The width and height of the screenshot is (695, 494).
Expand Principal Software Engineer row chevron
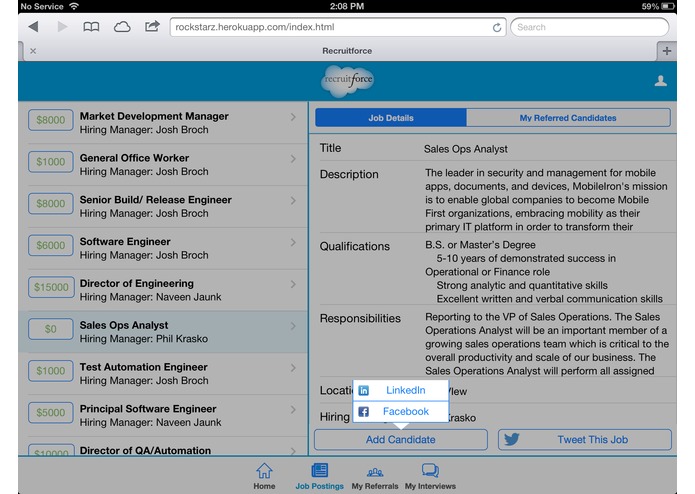293,409
